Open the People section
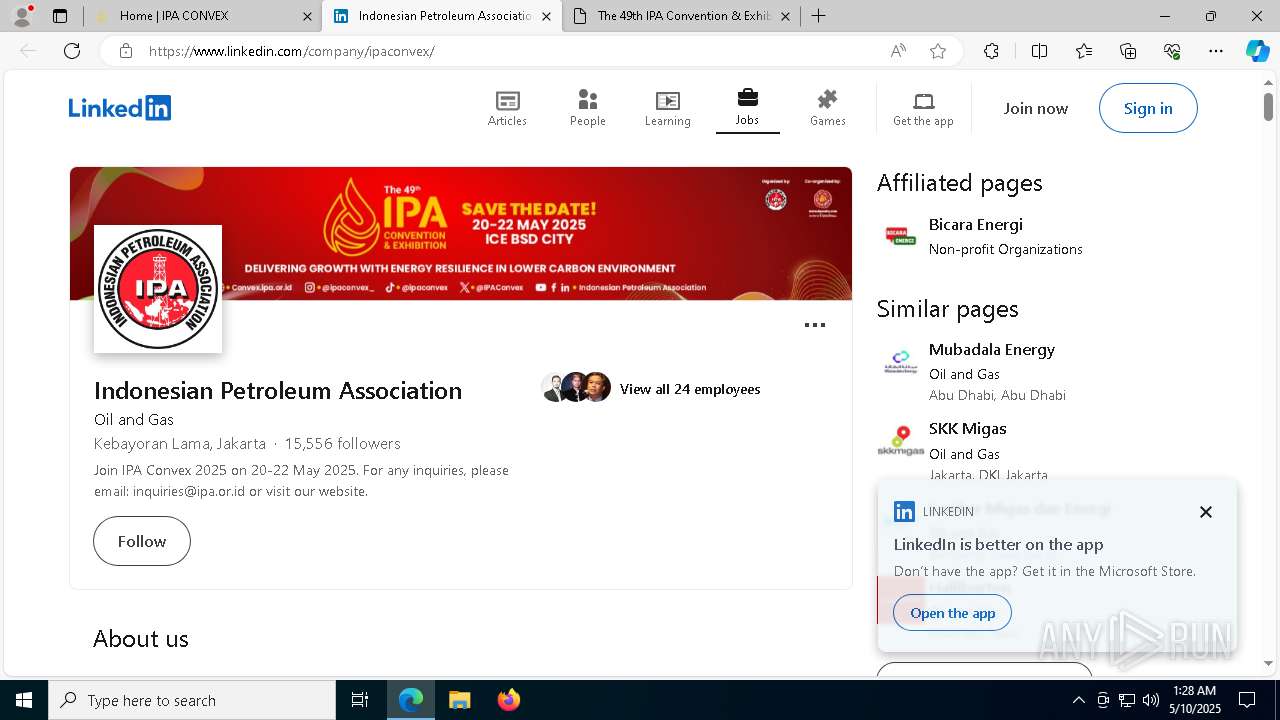The image size is (1280, 720). tap(588, 108)
